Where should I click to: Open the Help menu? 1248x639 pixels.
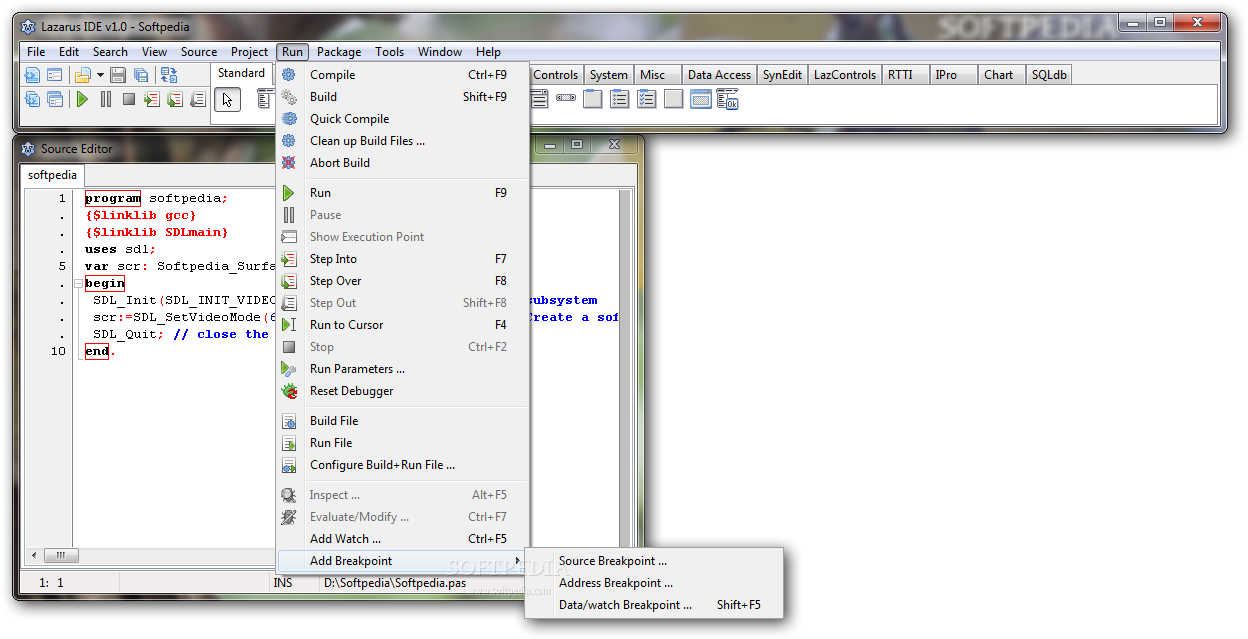coord(488,52)
